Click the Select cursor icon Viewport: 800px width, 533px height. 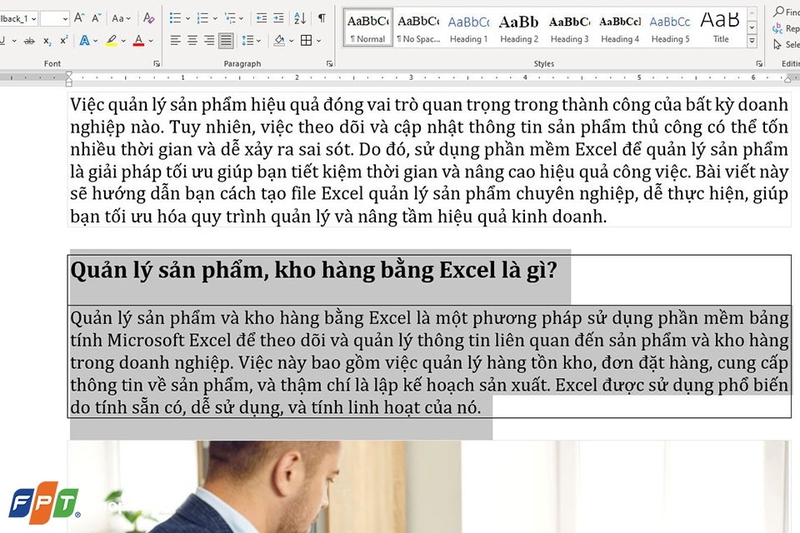click(778, 45)
